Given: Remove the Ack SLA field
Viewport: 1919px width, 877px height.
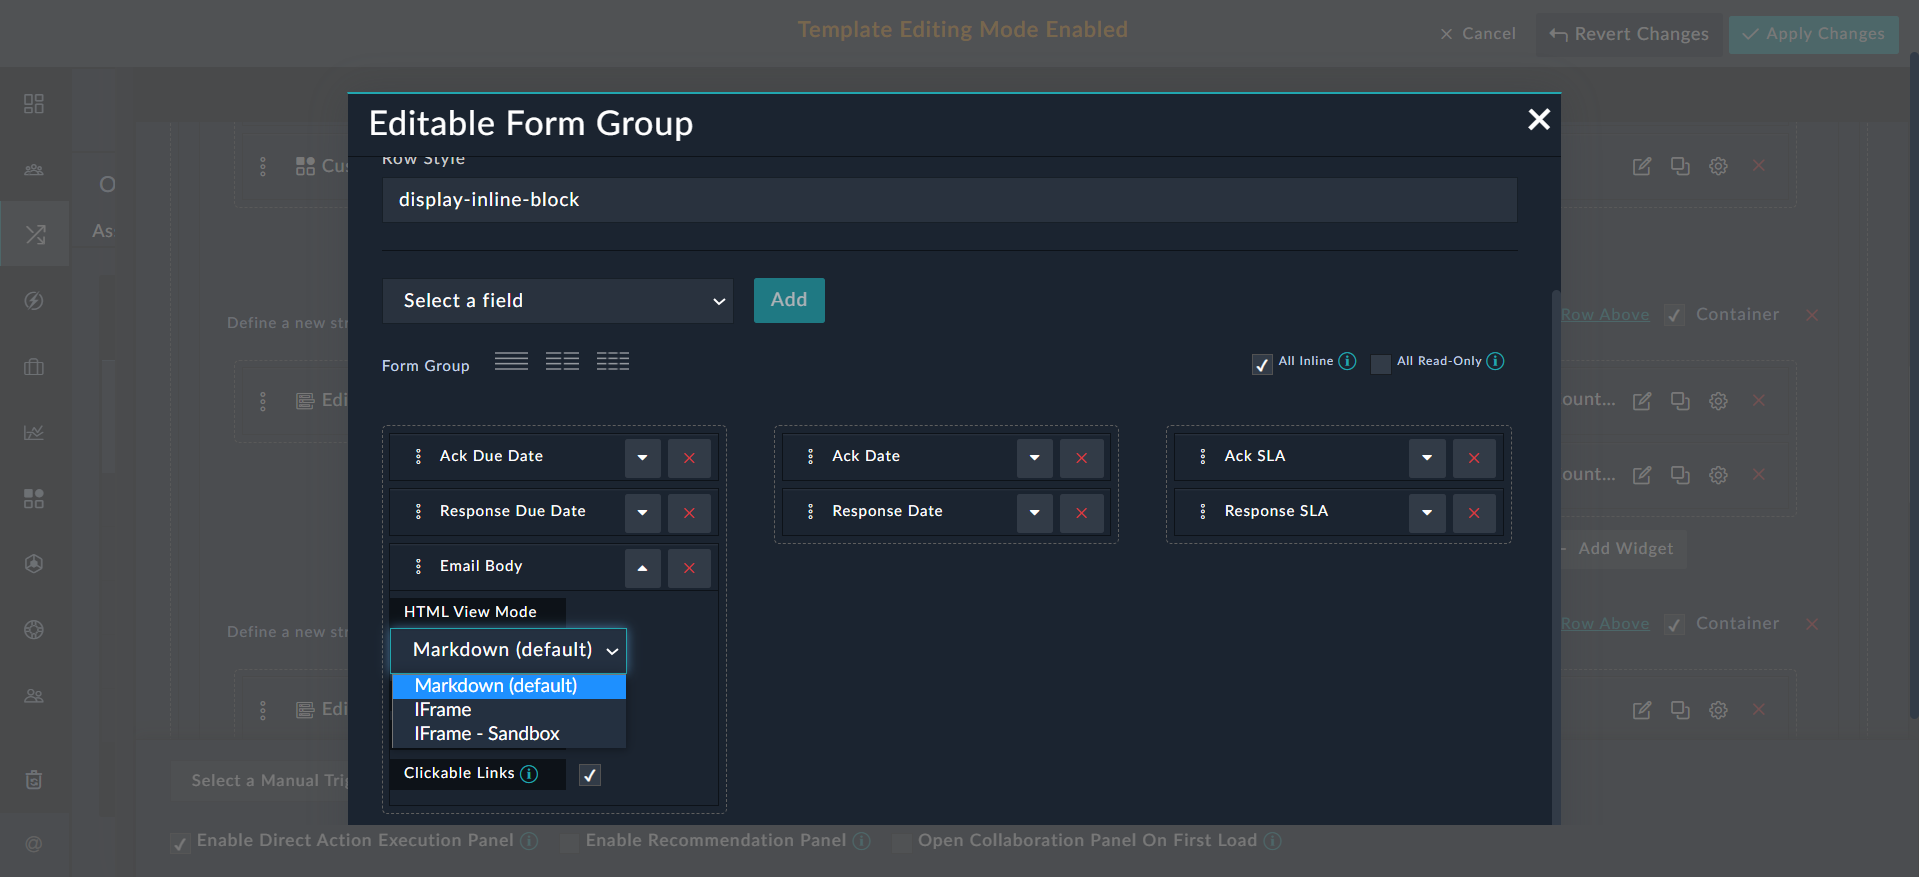Looking at the screenshot, I should pos(1474,458).
